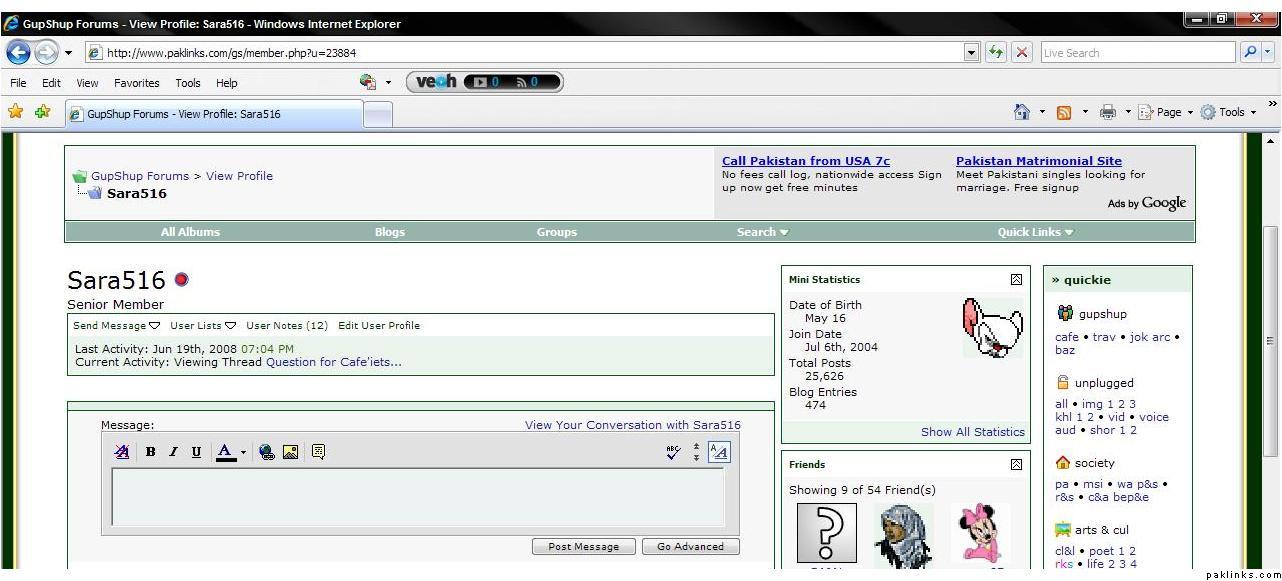1282x581 pixels.
Task: Open the Search dropdown in navbar
Action: 762,232
